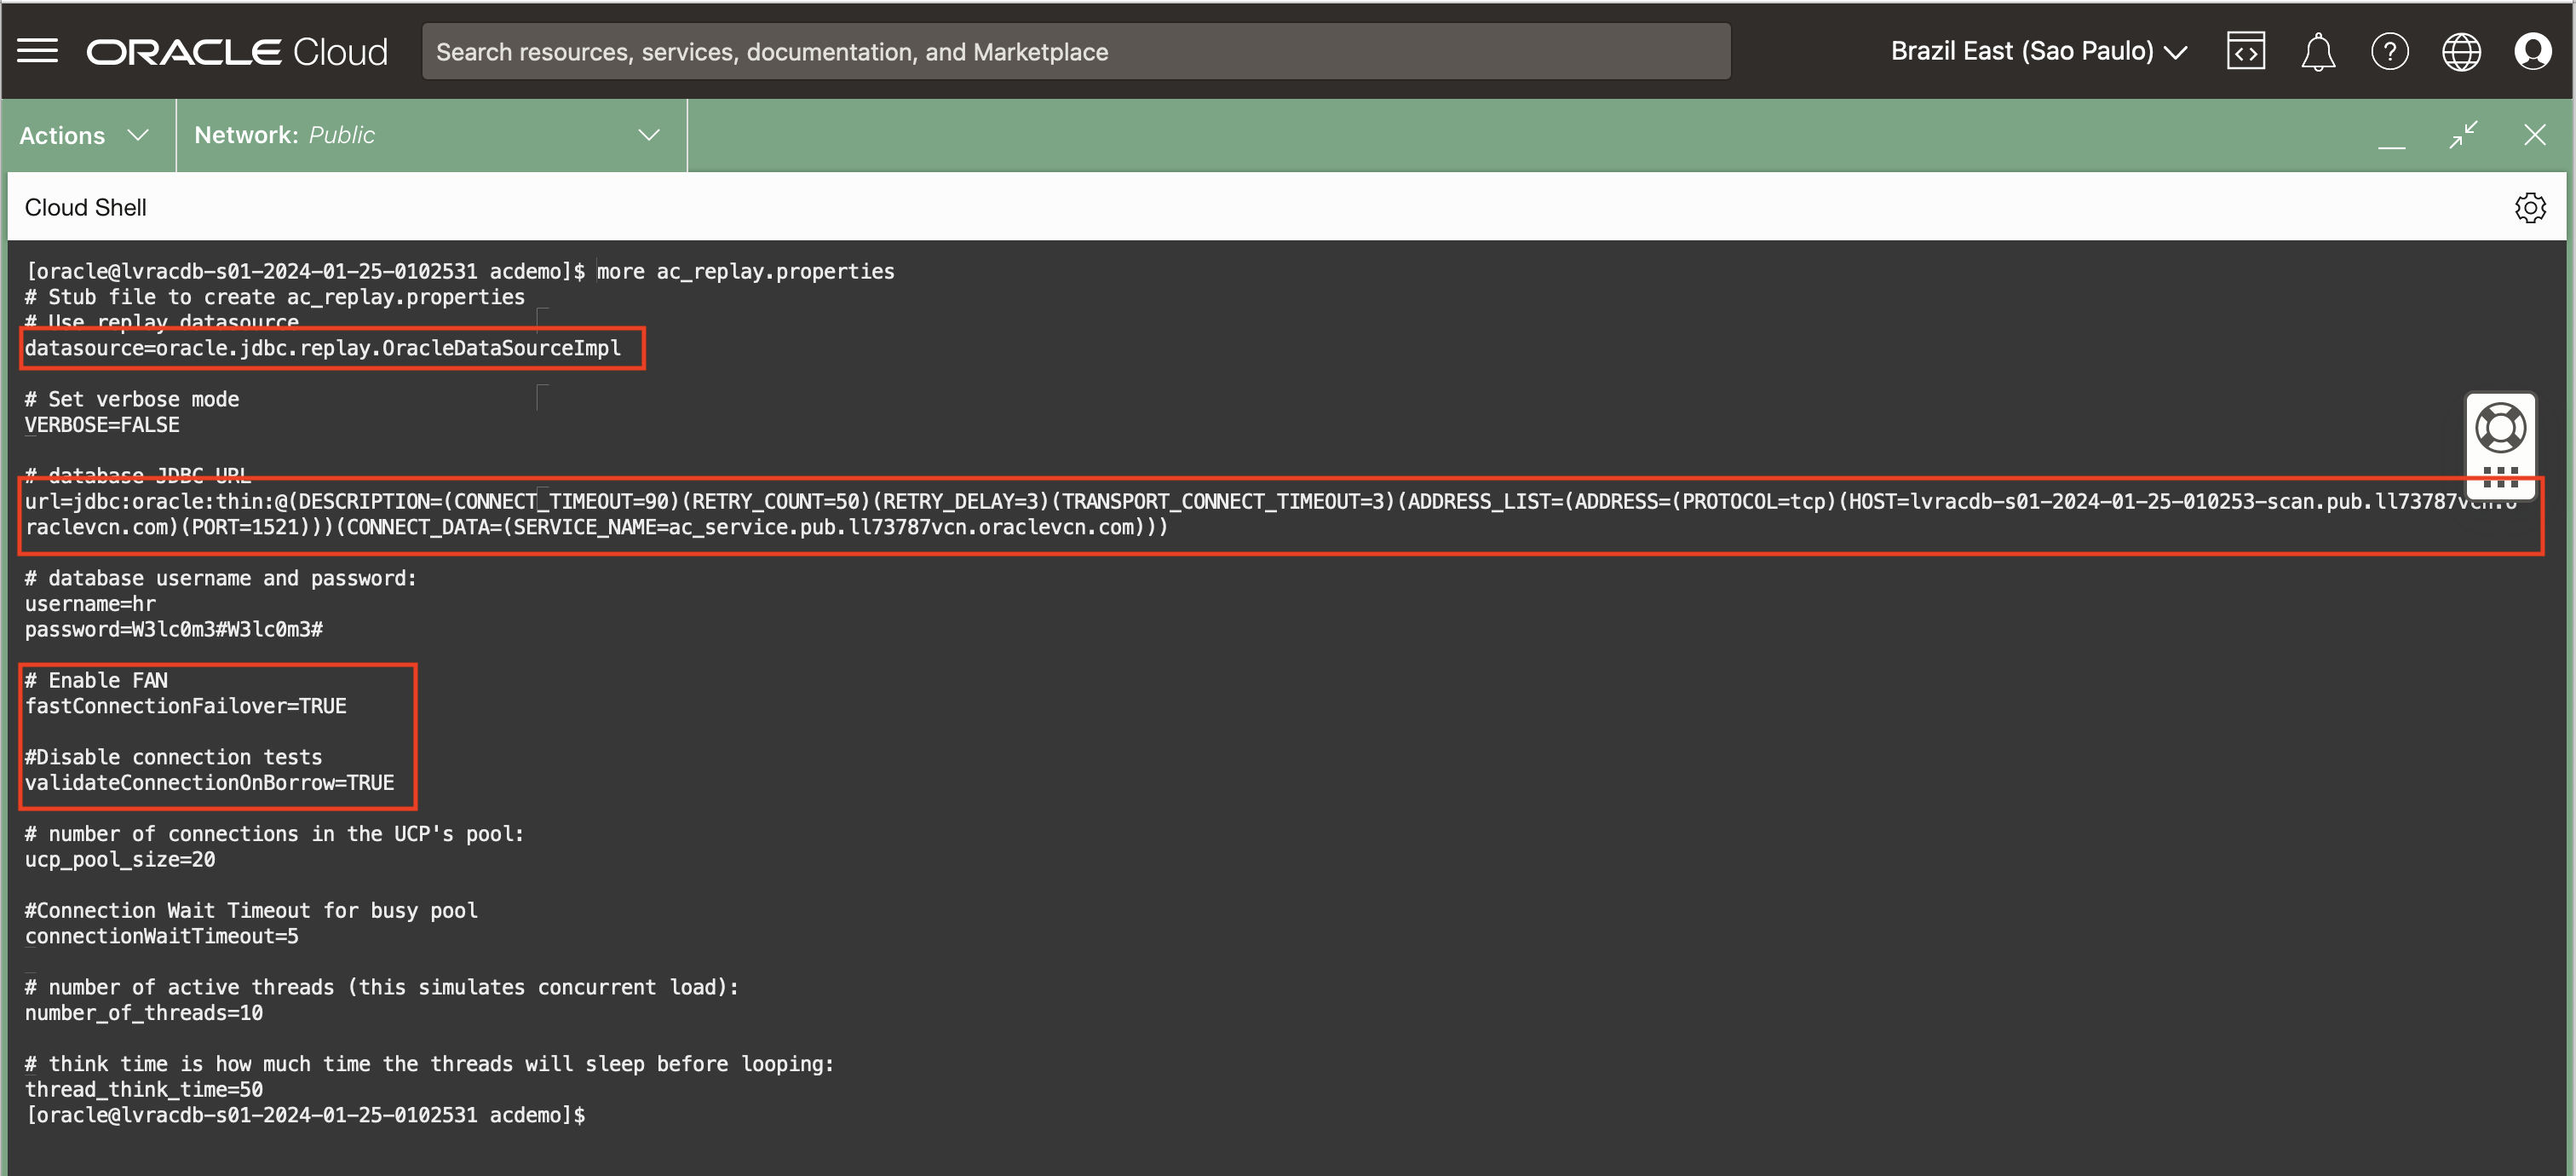Viewport: 2576px width, 1176px height.
Task: Open the user profile avatar menu
Action: coord(2532,51)
